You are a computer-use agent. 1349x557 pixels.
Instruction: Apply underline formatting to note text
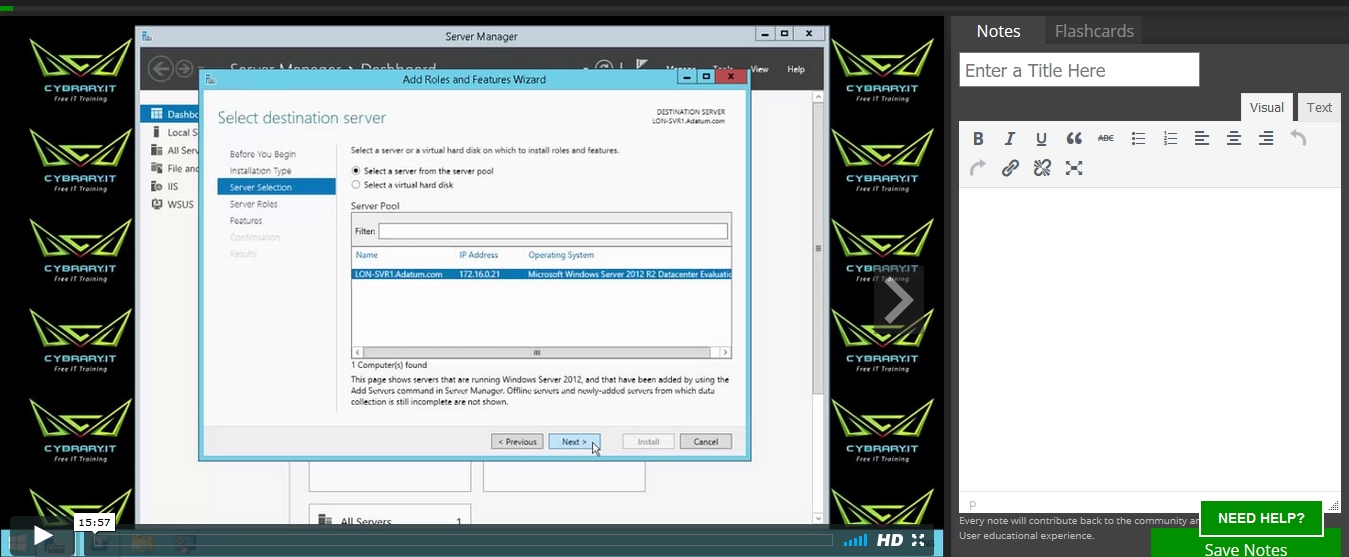tap(1041, 139)
